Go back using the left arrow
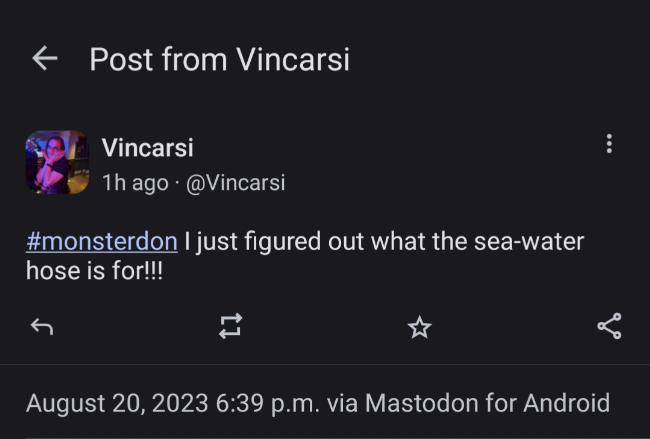This screenshot has width=650, height=439. pos(45,58)
